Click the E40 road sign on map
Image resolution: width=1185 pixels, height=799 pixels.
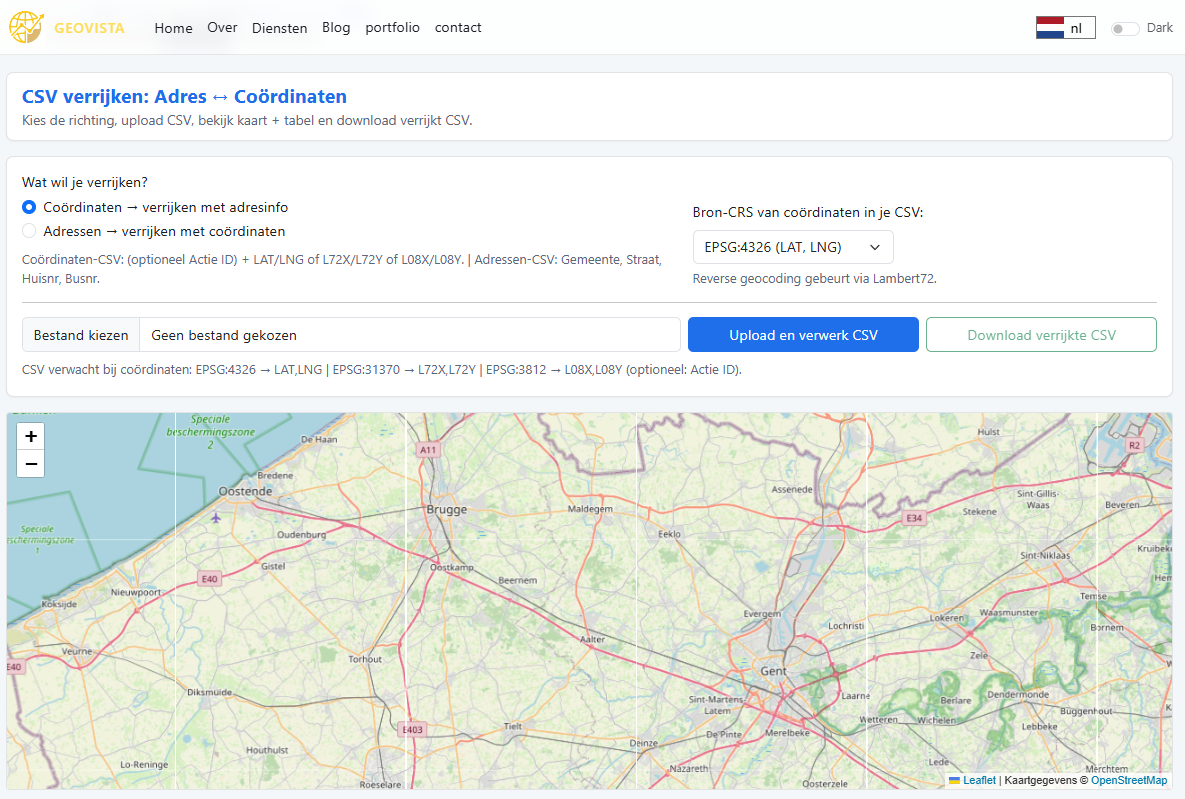209,579
